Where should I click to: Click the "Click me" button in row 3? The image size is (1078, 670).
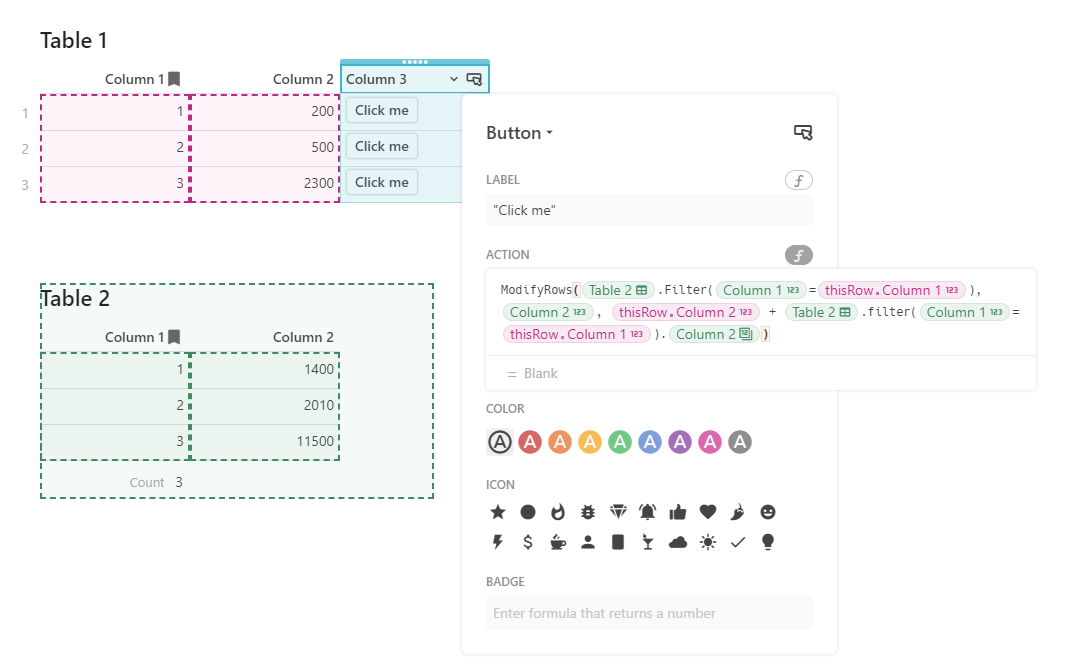click(x=382, y=182)
